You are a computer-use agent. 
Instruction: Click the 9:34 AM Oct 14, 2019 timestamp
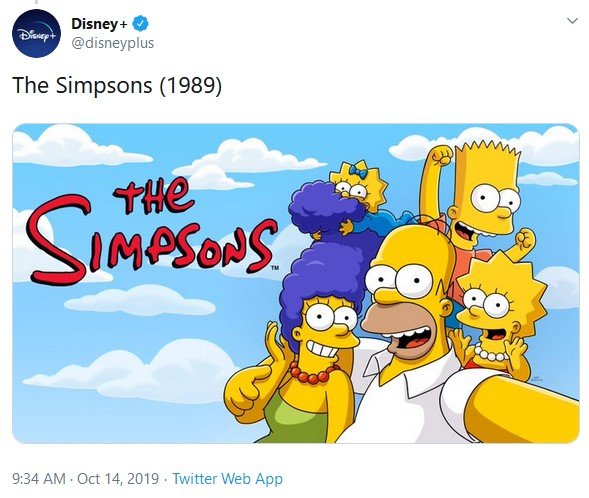[x=86, y=479]
